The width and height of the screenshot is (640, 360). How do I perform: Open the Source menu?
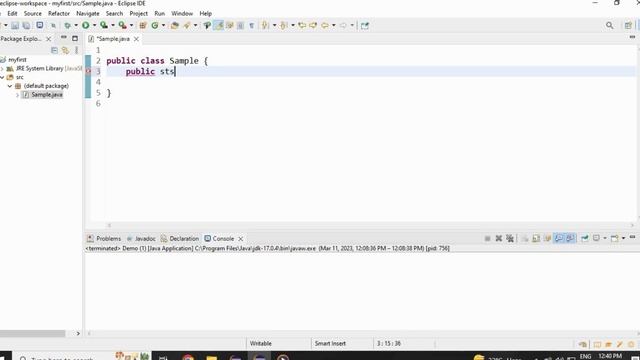[x=33, y=13]
